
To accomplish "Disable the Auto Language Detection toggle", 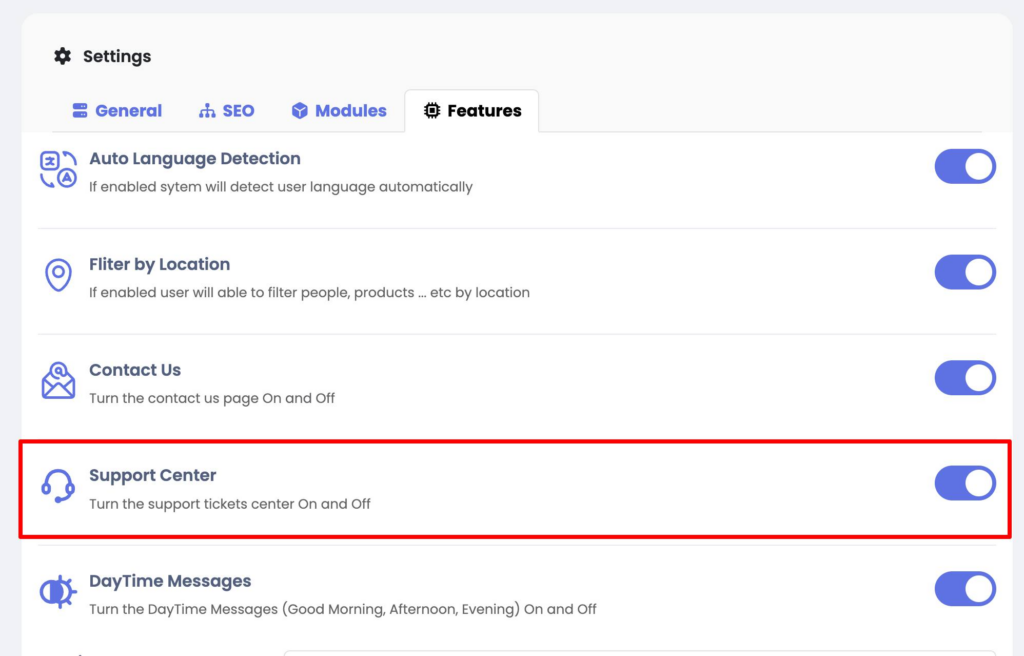I will coord(964,166).
